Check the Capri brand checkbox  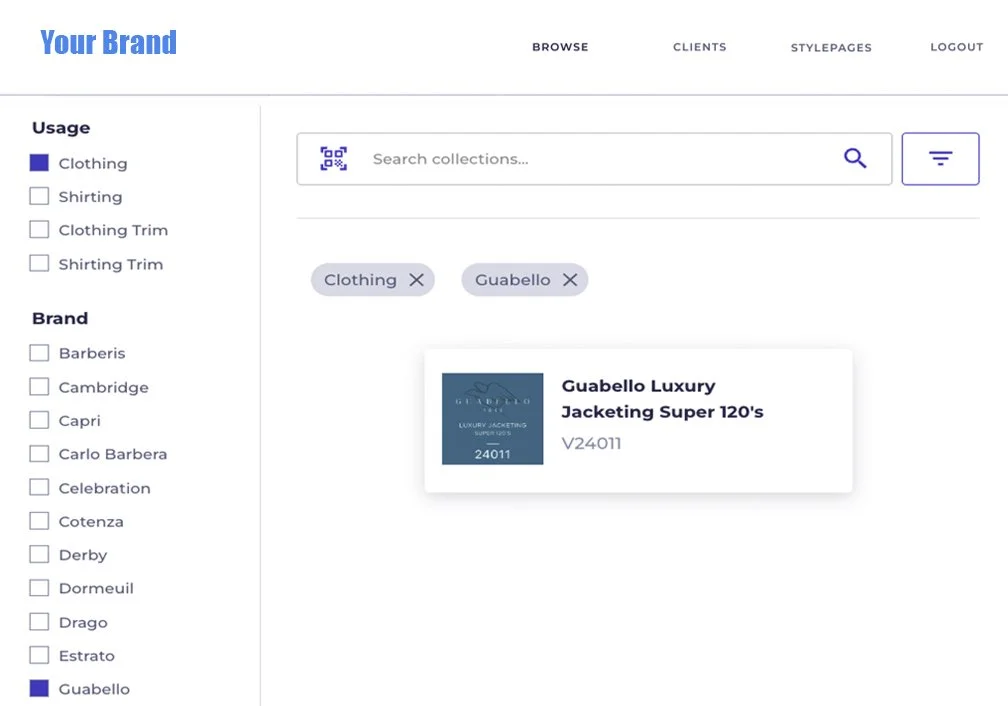pyautogui.click(x=39, y=420)
